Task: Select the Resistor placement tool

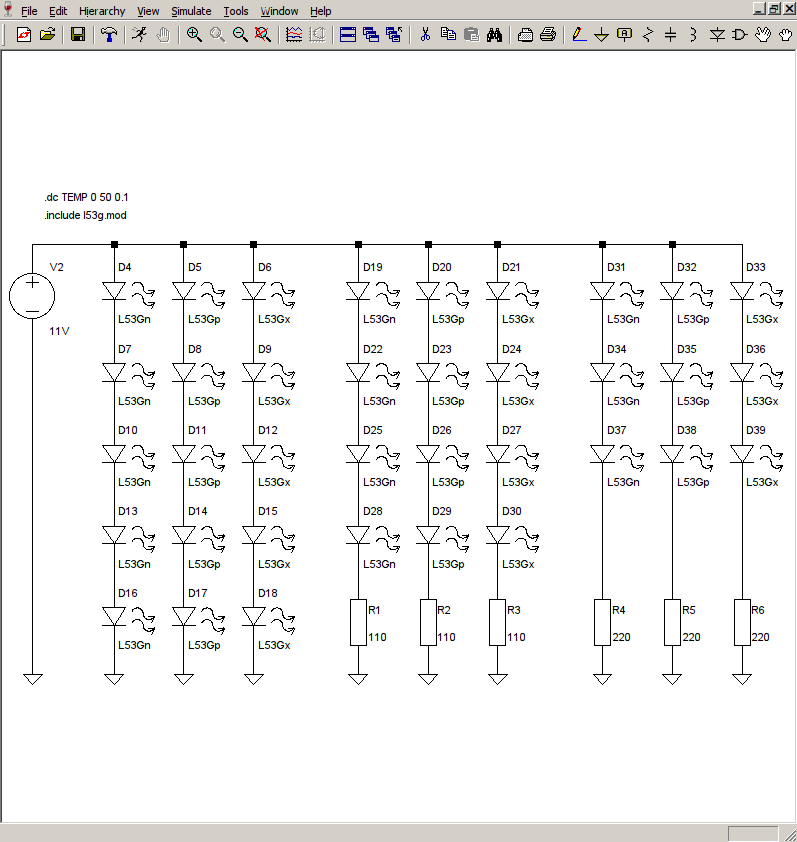Action: click(648, 35)
